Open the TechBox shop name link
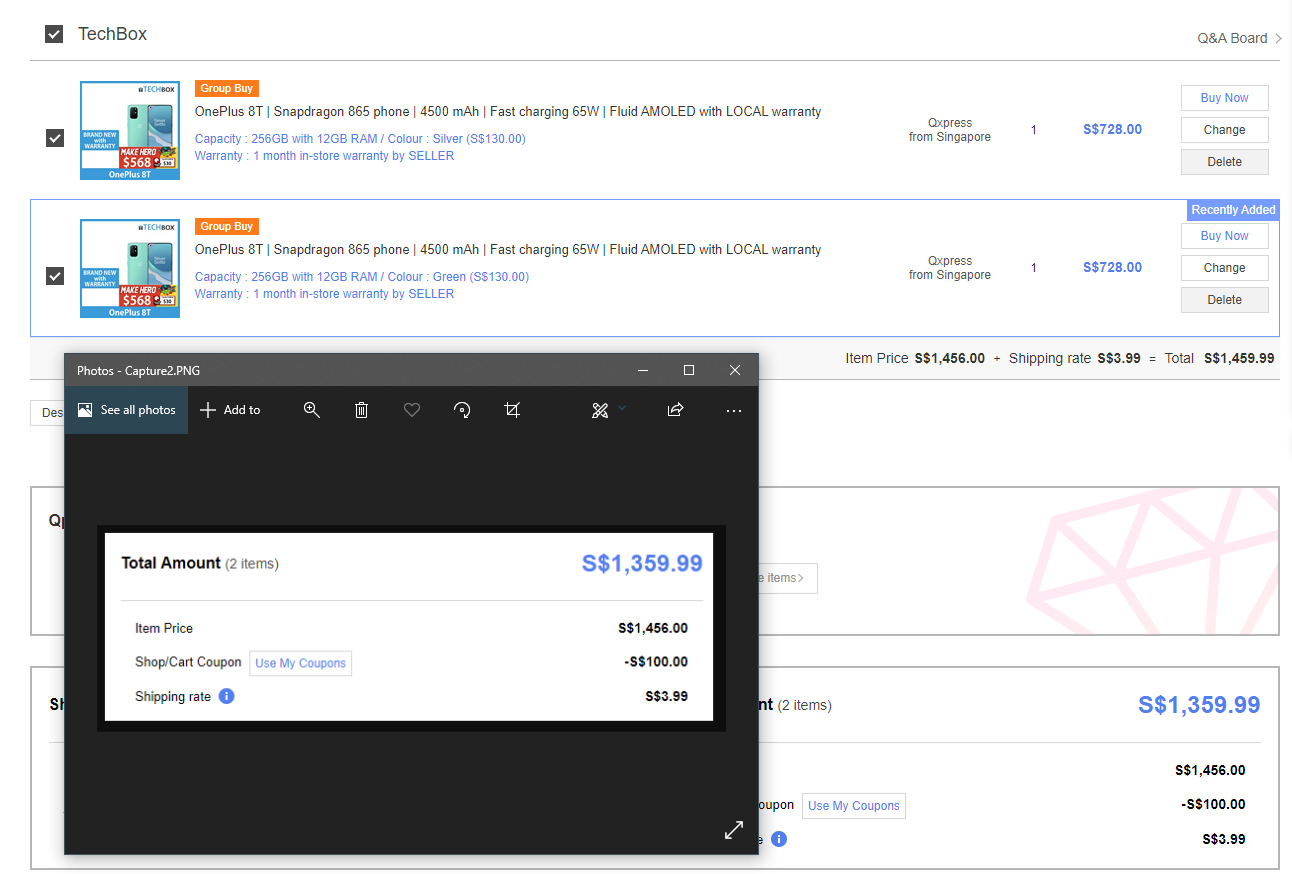1292x874 pixels. click(x=113, y=34)
